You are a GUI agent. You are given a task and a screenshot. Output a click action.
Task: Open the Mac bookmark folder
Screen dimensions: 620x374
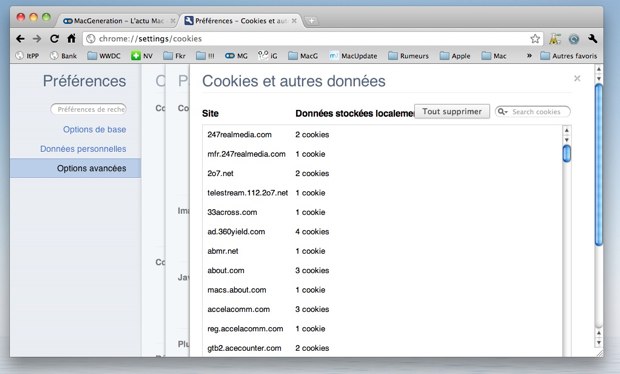tap(494, 56)
